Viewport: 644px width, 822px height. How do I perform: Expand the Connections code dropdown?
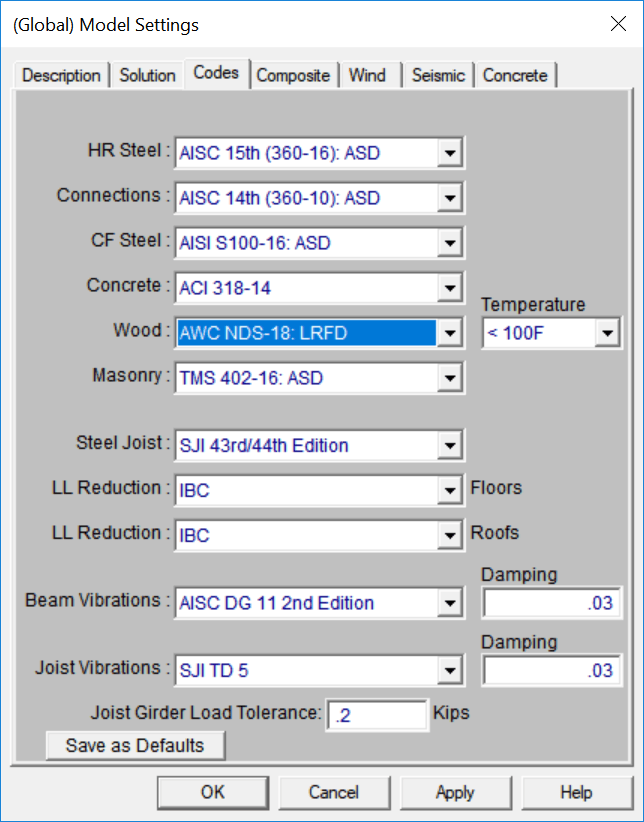(x=449, y=198)
